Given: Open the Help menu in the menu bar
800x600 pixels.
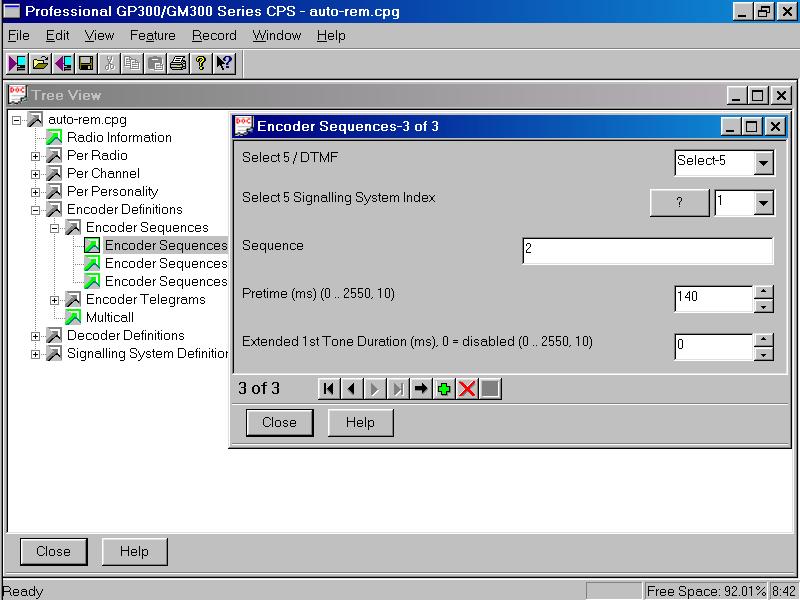Looking at the screenshot, I should 331,36.
